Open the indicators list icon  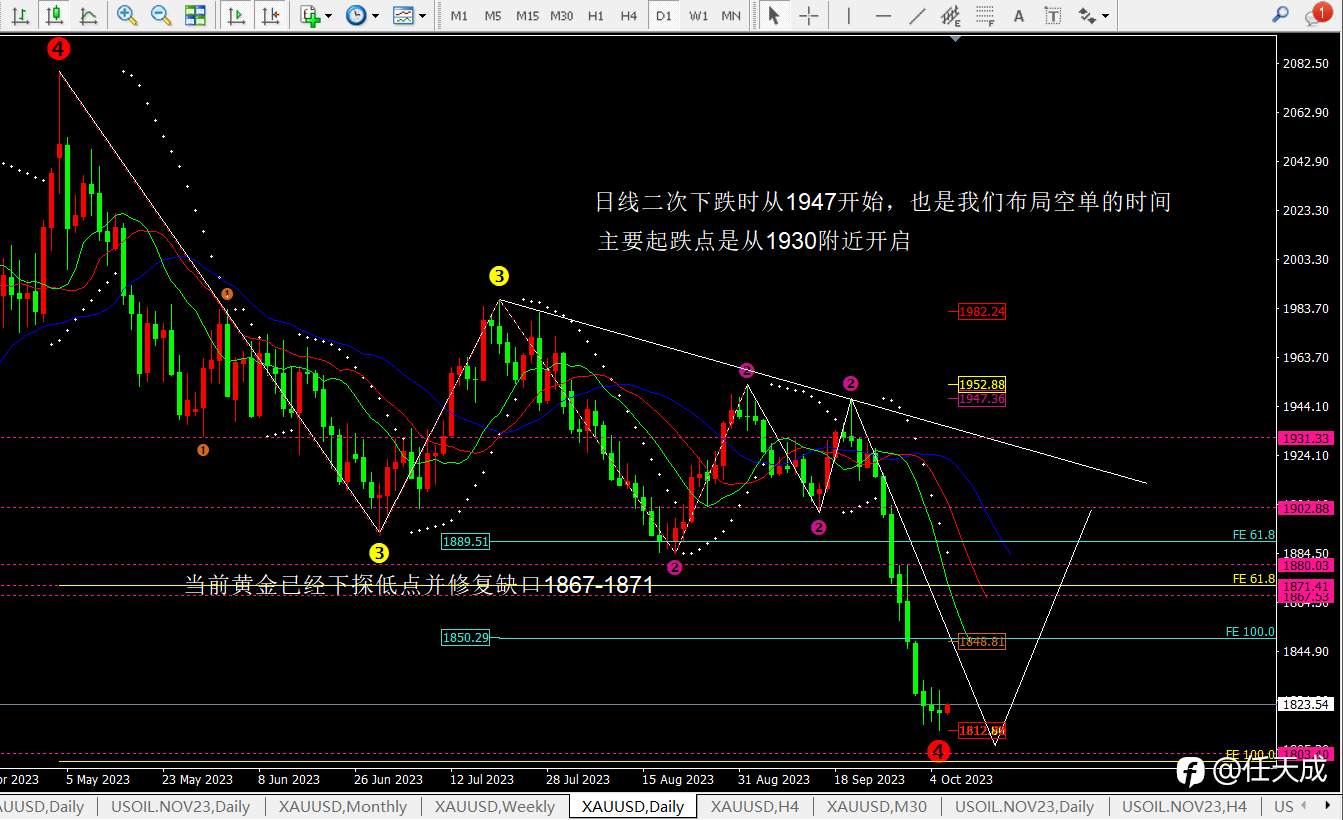click(x=310, y=15)
